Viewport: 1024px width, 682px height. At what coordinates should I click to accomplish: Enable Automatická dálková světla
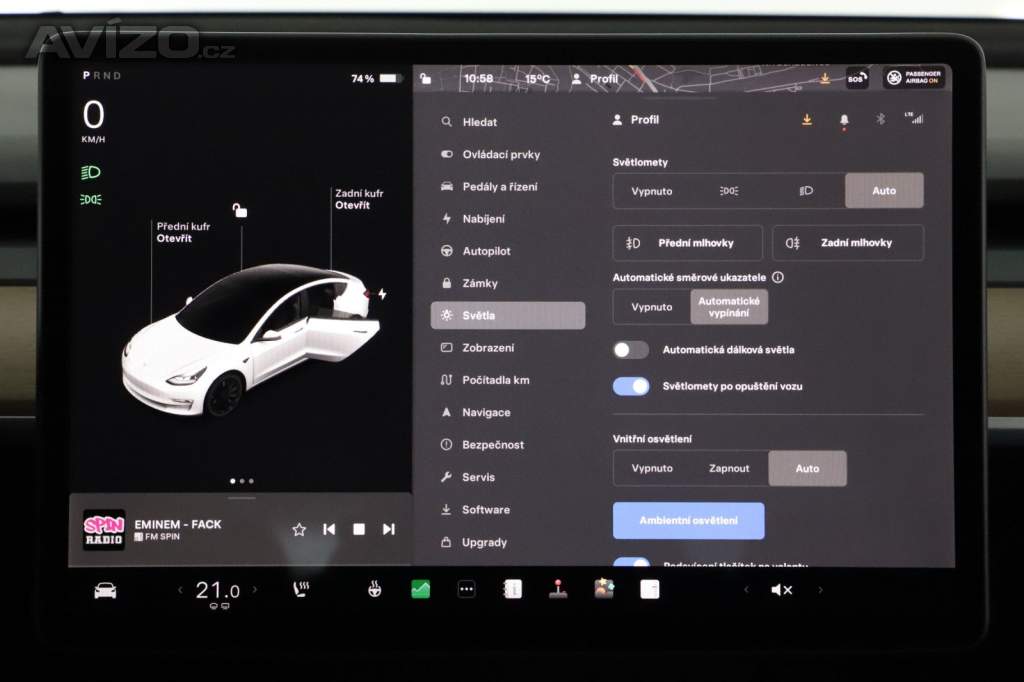631,350
